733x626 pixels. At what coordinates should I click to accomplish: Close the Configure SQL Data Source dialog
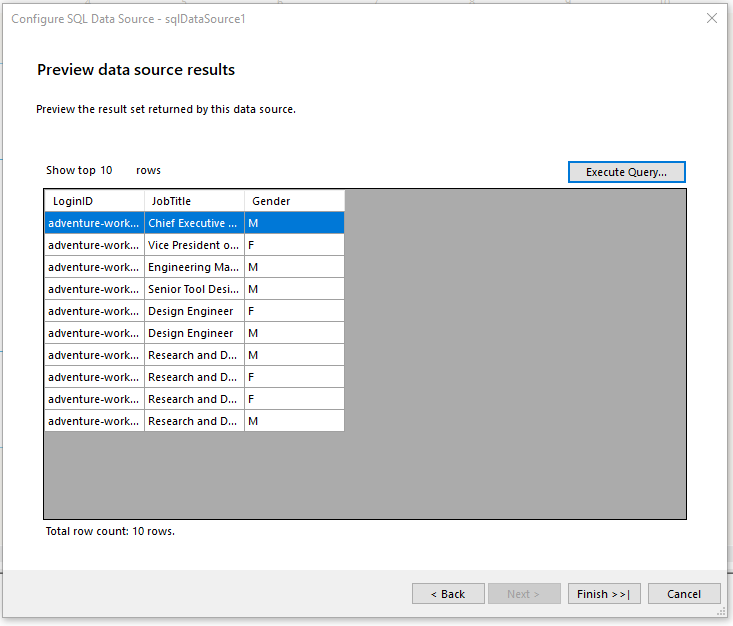coord(712,18)
